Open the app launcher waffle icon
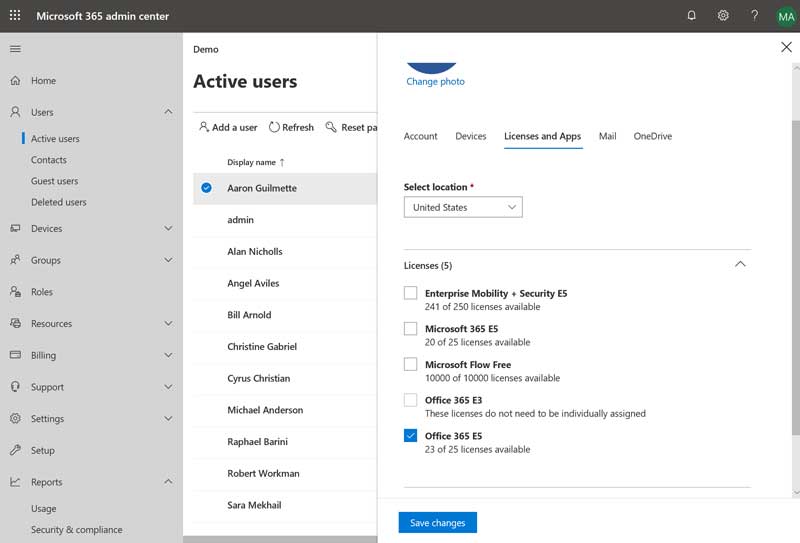Screen dimensions: 800x543 (x=15, y=15)
